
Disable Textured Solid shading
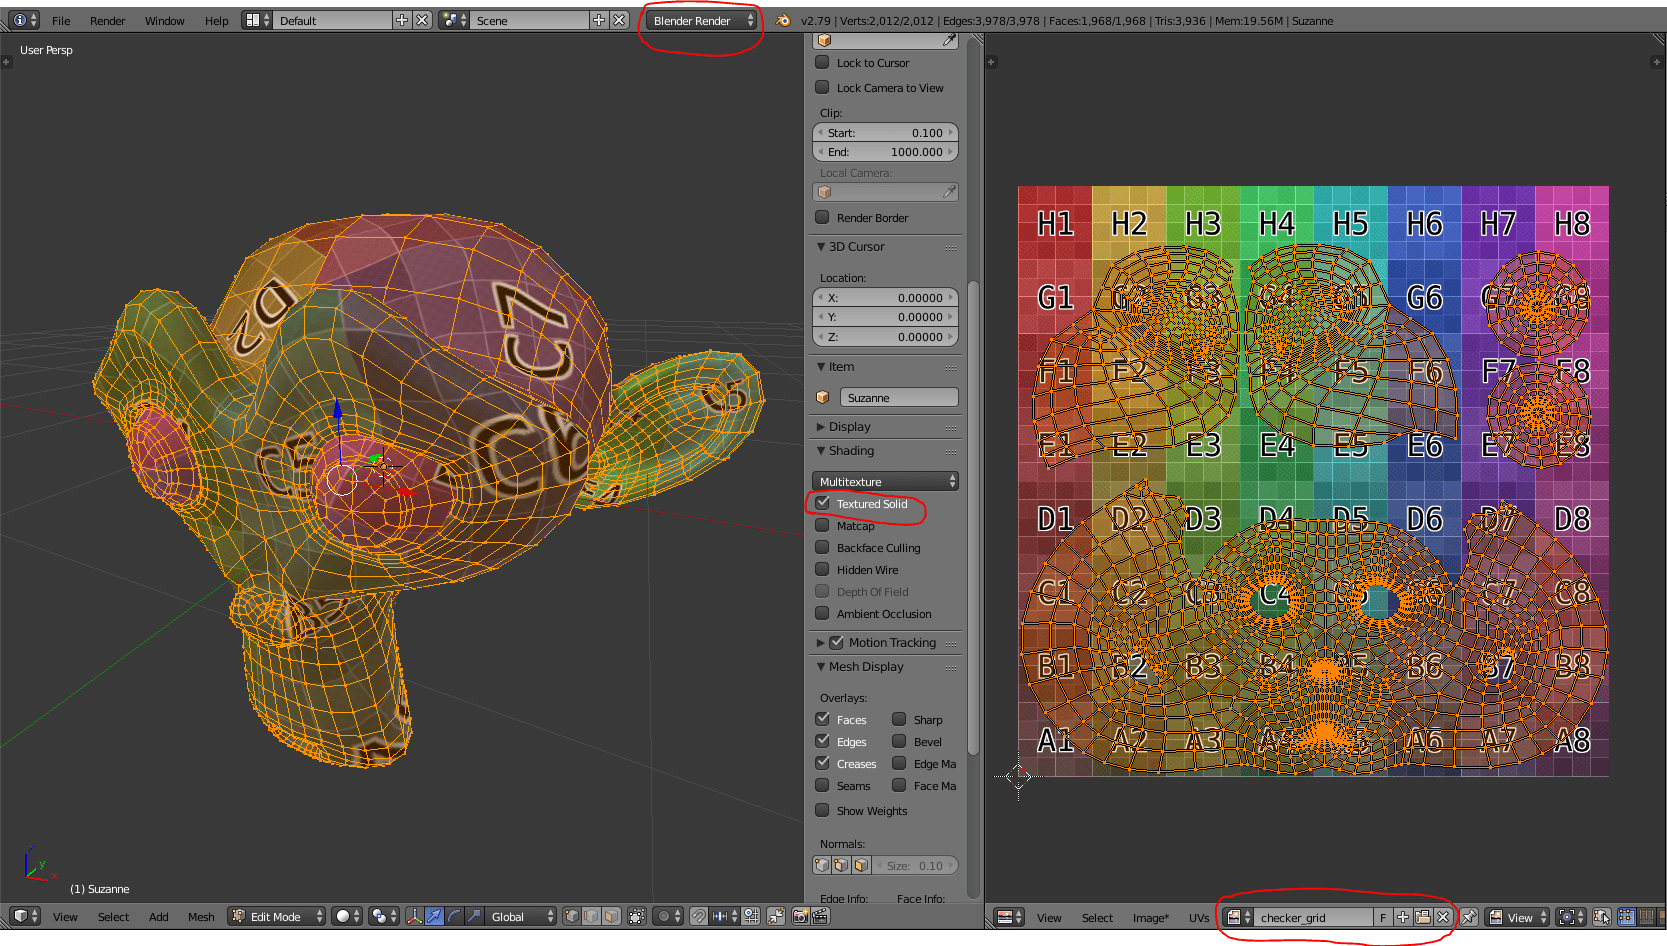tap(822, 504)
